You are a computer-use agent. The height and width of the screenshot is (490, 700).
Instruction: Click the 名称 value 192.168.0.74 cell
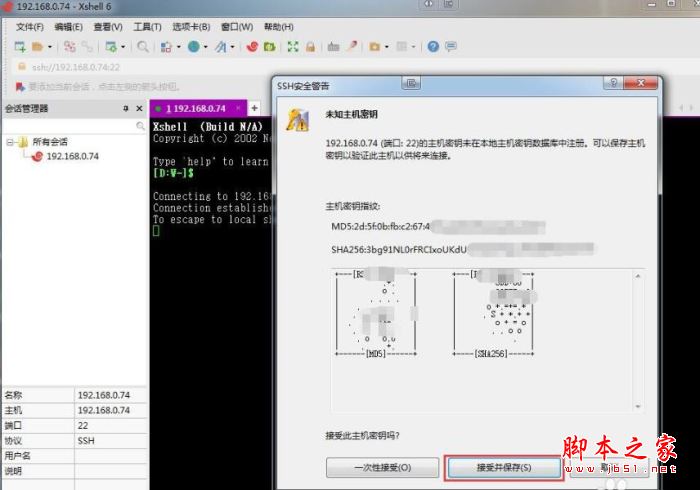(110, 395)
